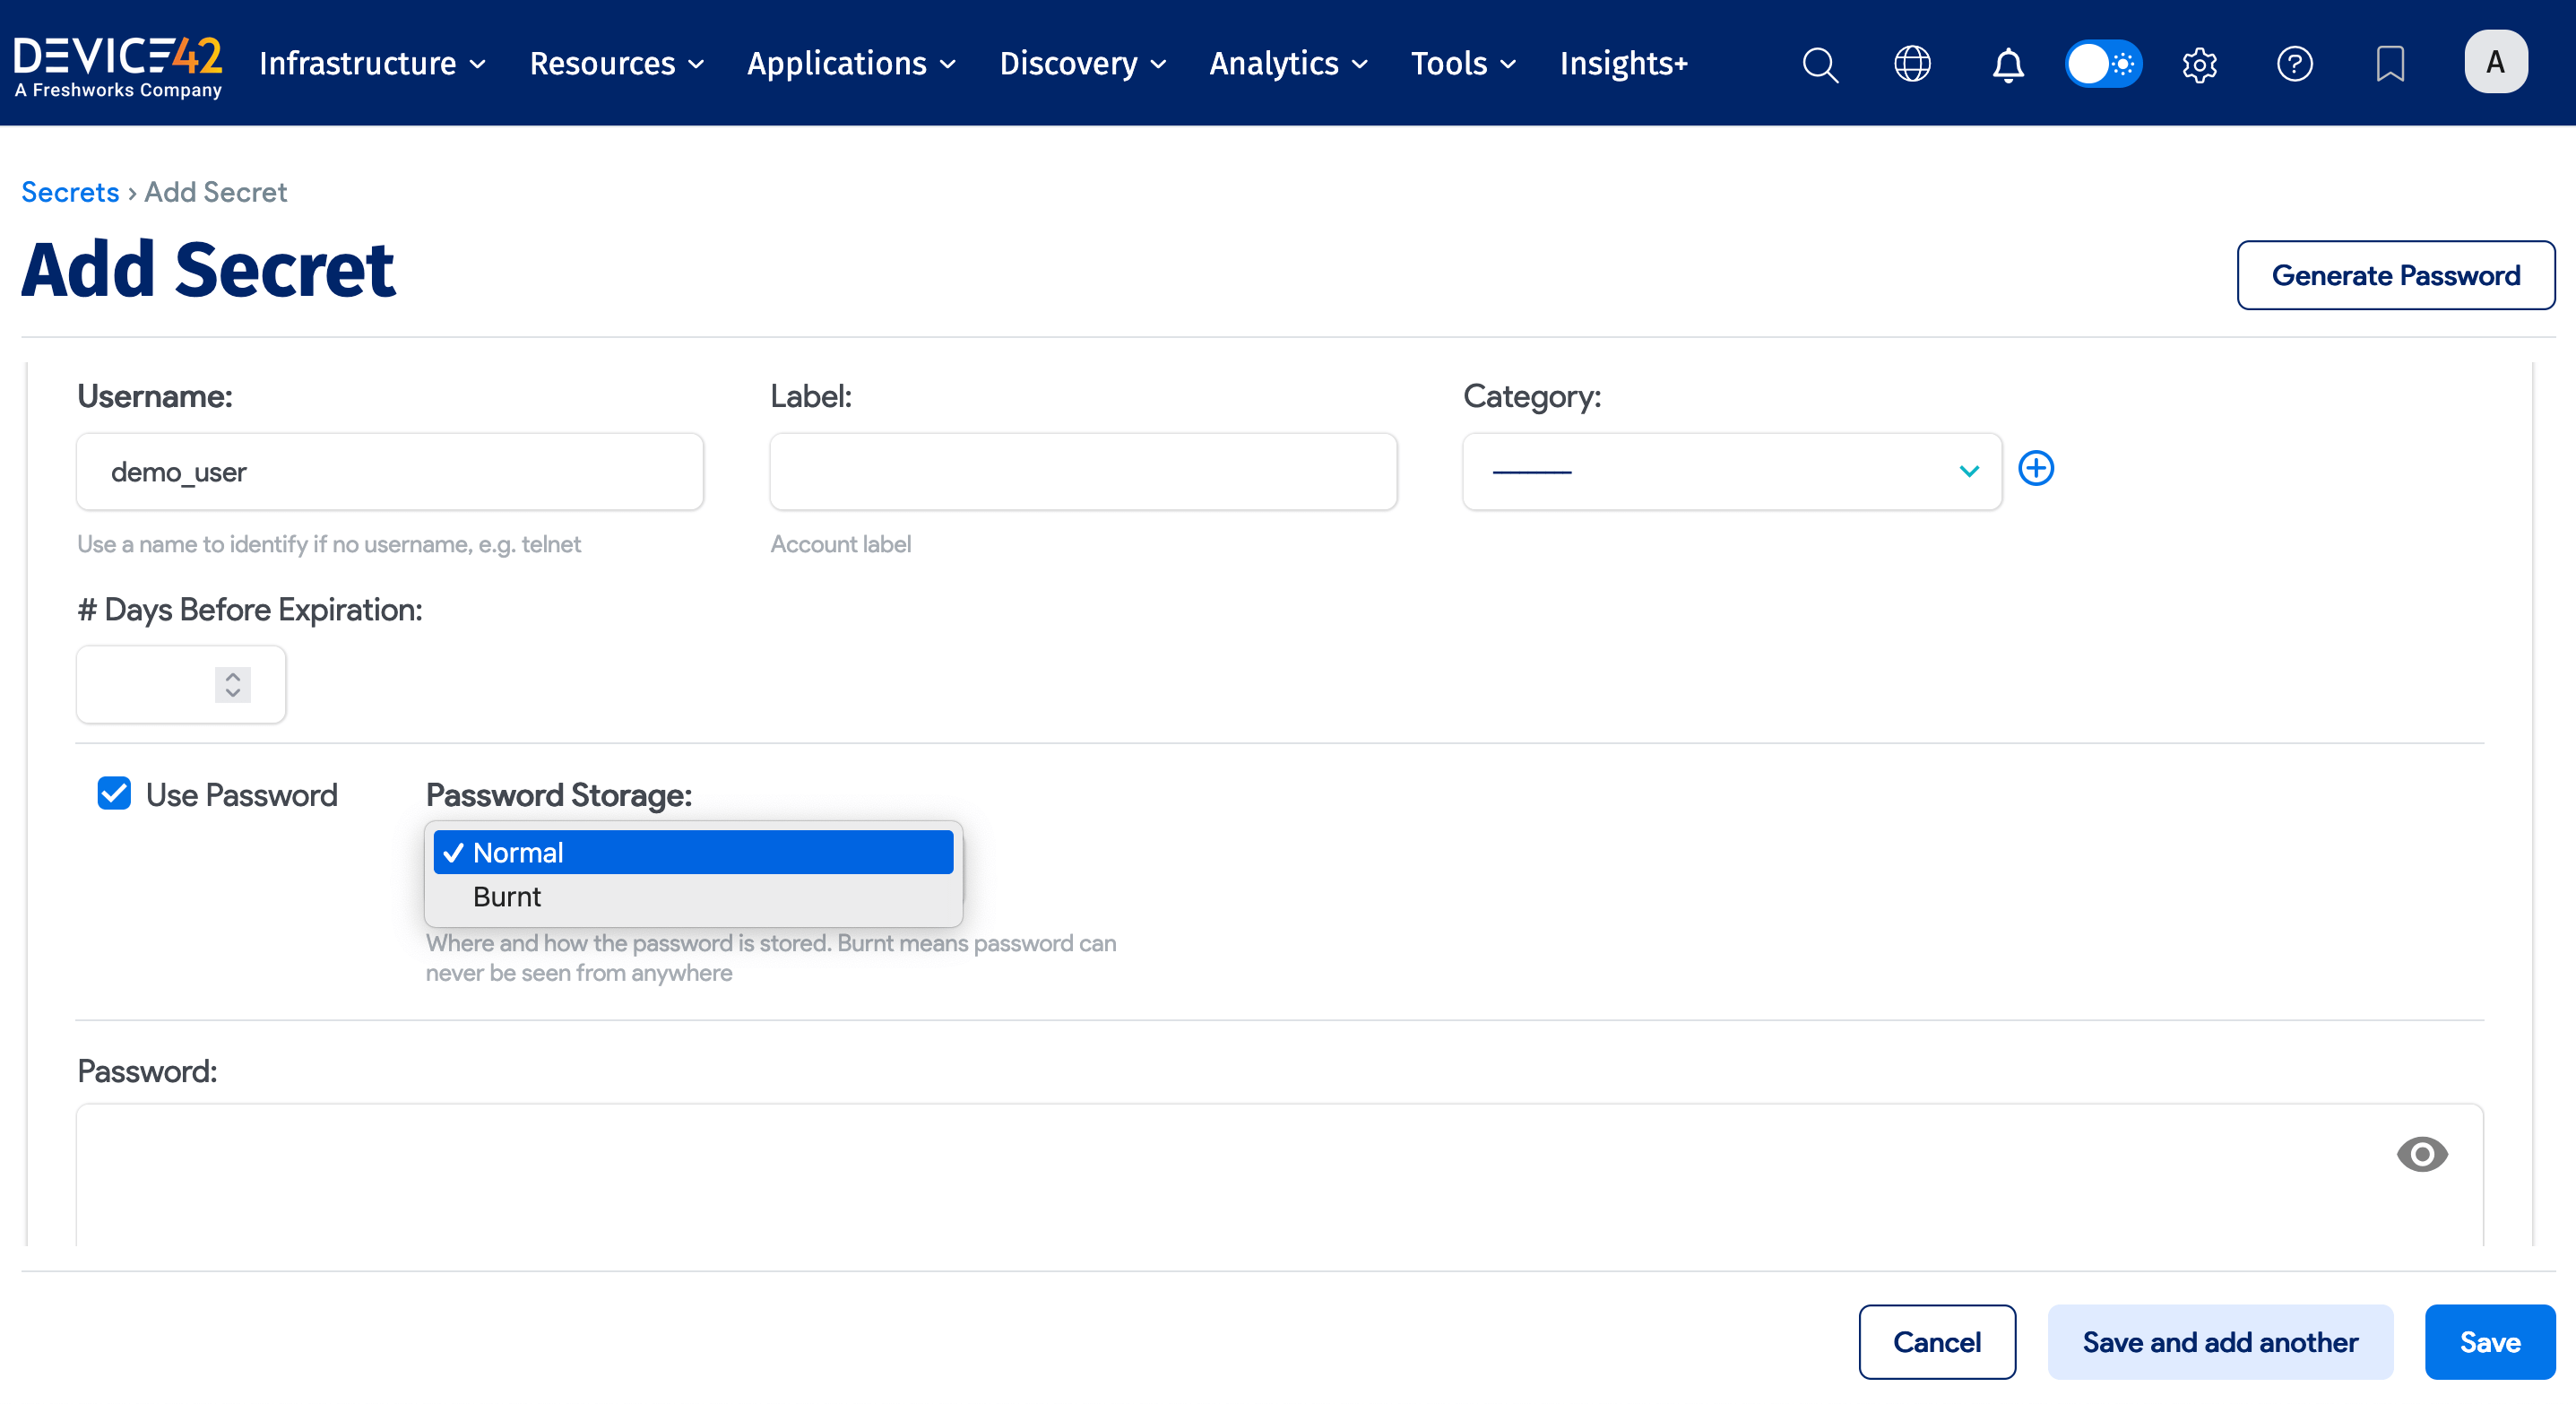The image size is (2576, 1404).
Task: Click Days Before Expiration stepper arrows
Action: (232, 684)
